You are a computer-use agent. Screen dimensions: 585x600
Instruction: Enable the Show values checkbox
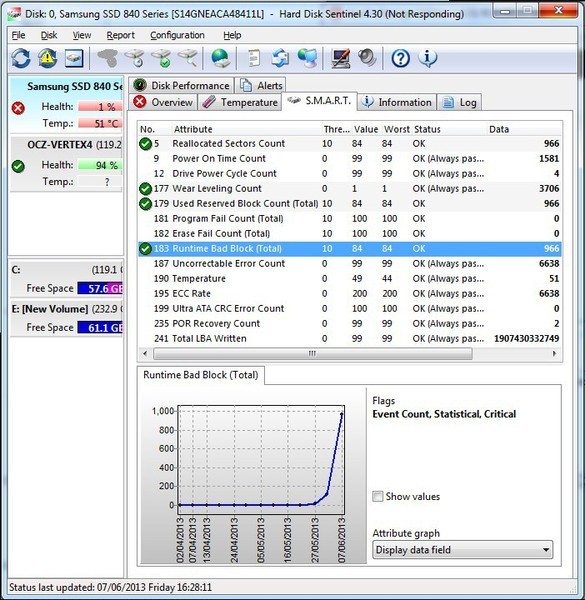(x=378, y=496)
